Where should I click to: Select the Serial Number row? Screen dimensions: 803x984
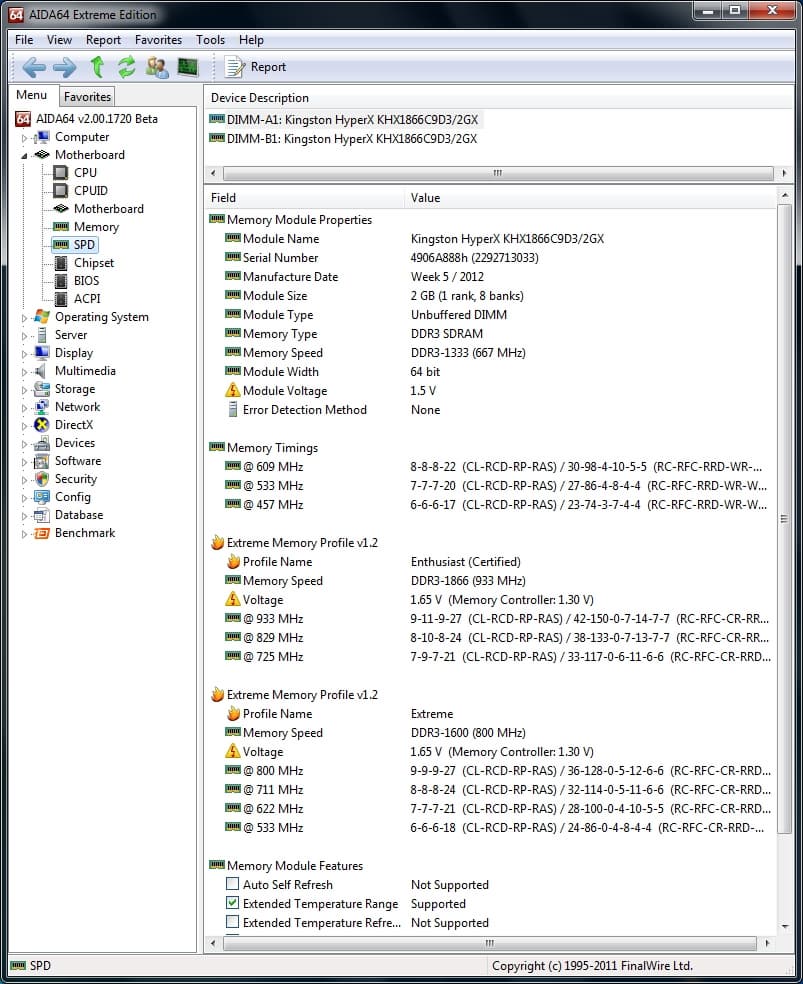pyautogui.click(x=491, y=257)
